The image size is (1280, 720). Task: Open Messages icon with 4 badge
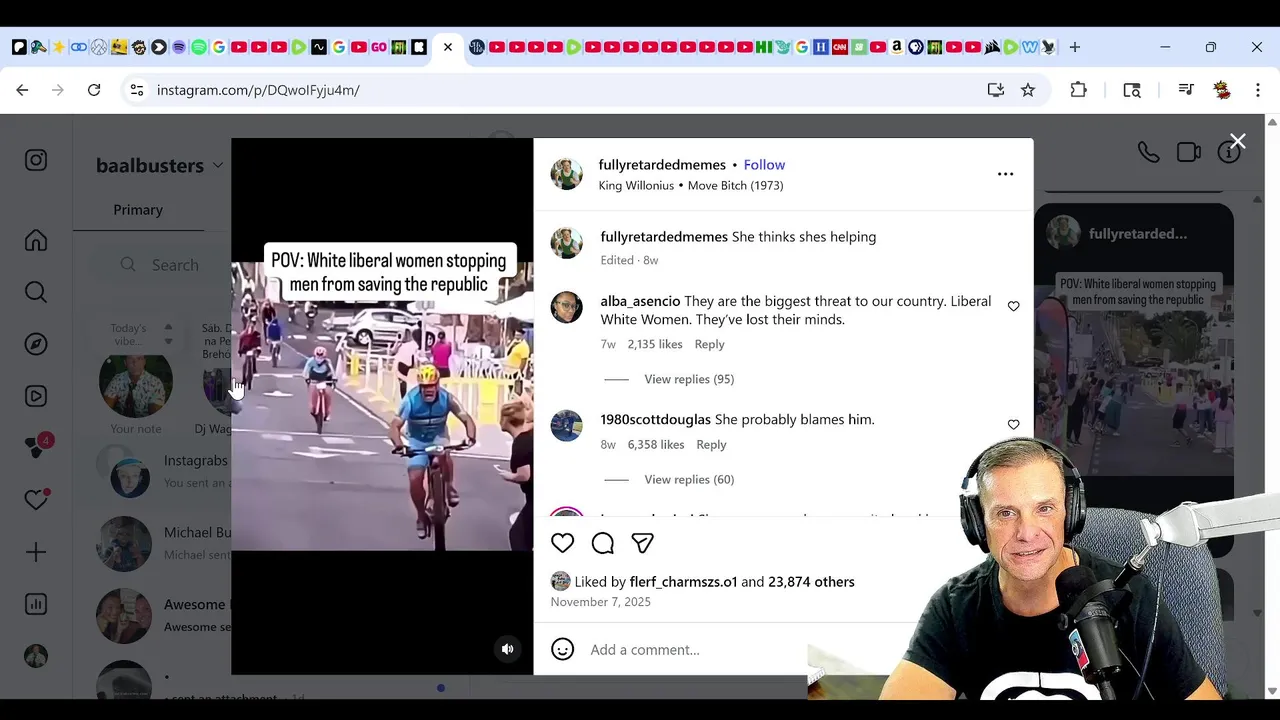pyautogui.click(x=37, y=447)
